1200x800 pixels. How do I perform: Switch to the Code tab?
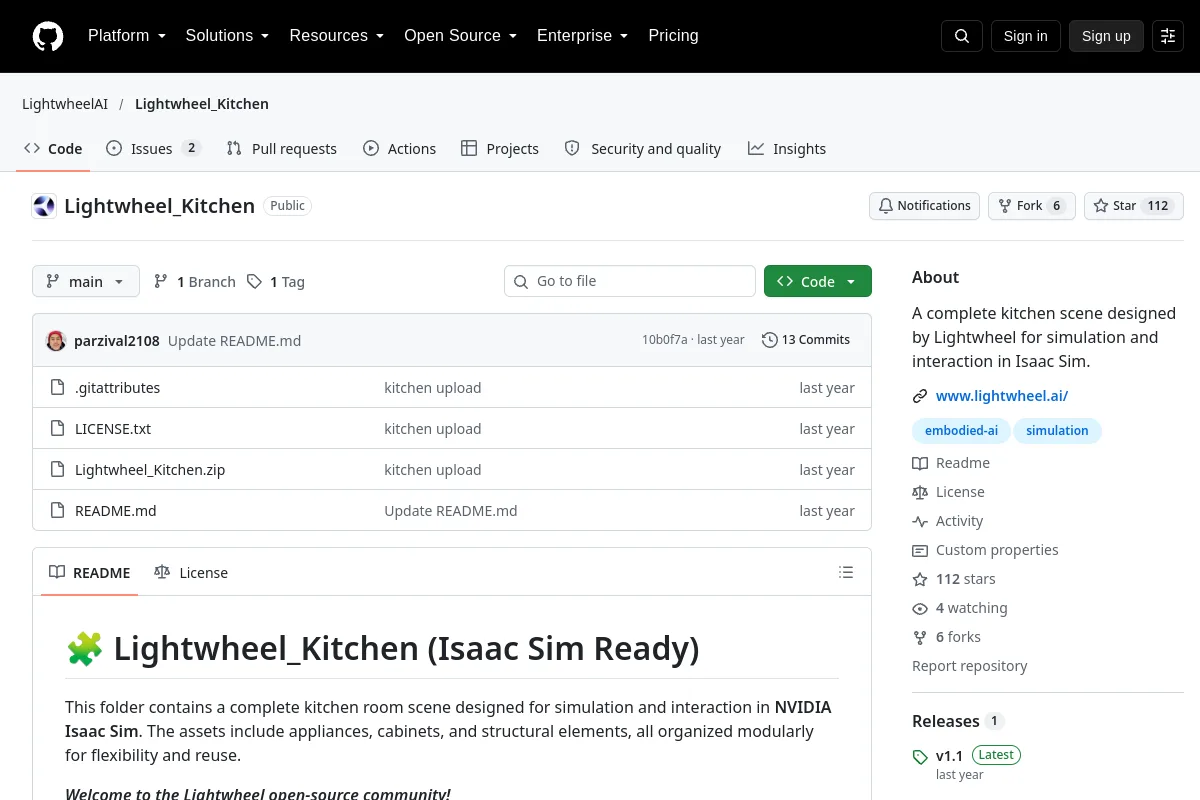(x=53, y=149)
